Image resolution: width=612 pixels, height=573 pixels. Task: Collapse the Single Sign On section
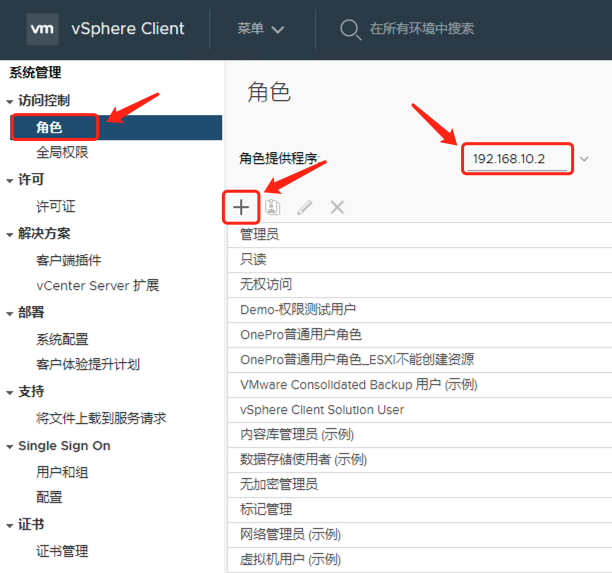[x=10, y=447]
